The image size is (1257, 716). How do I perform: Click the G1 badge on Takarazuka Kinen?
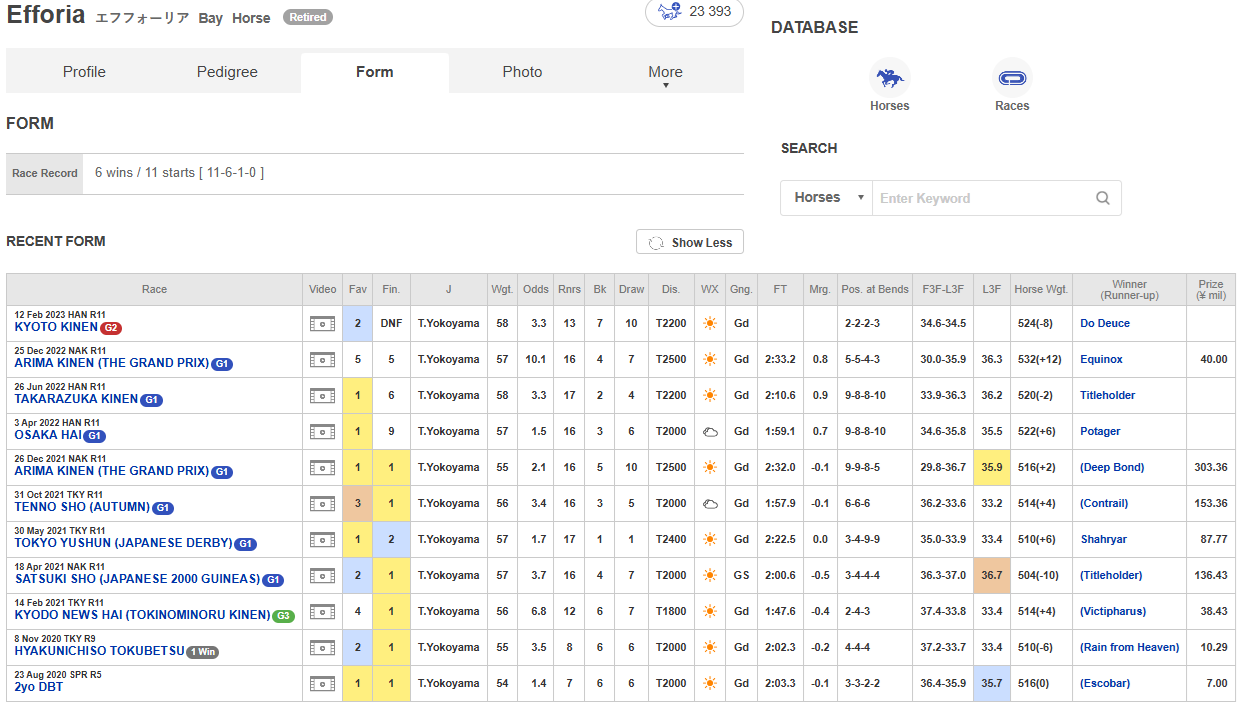151,400
